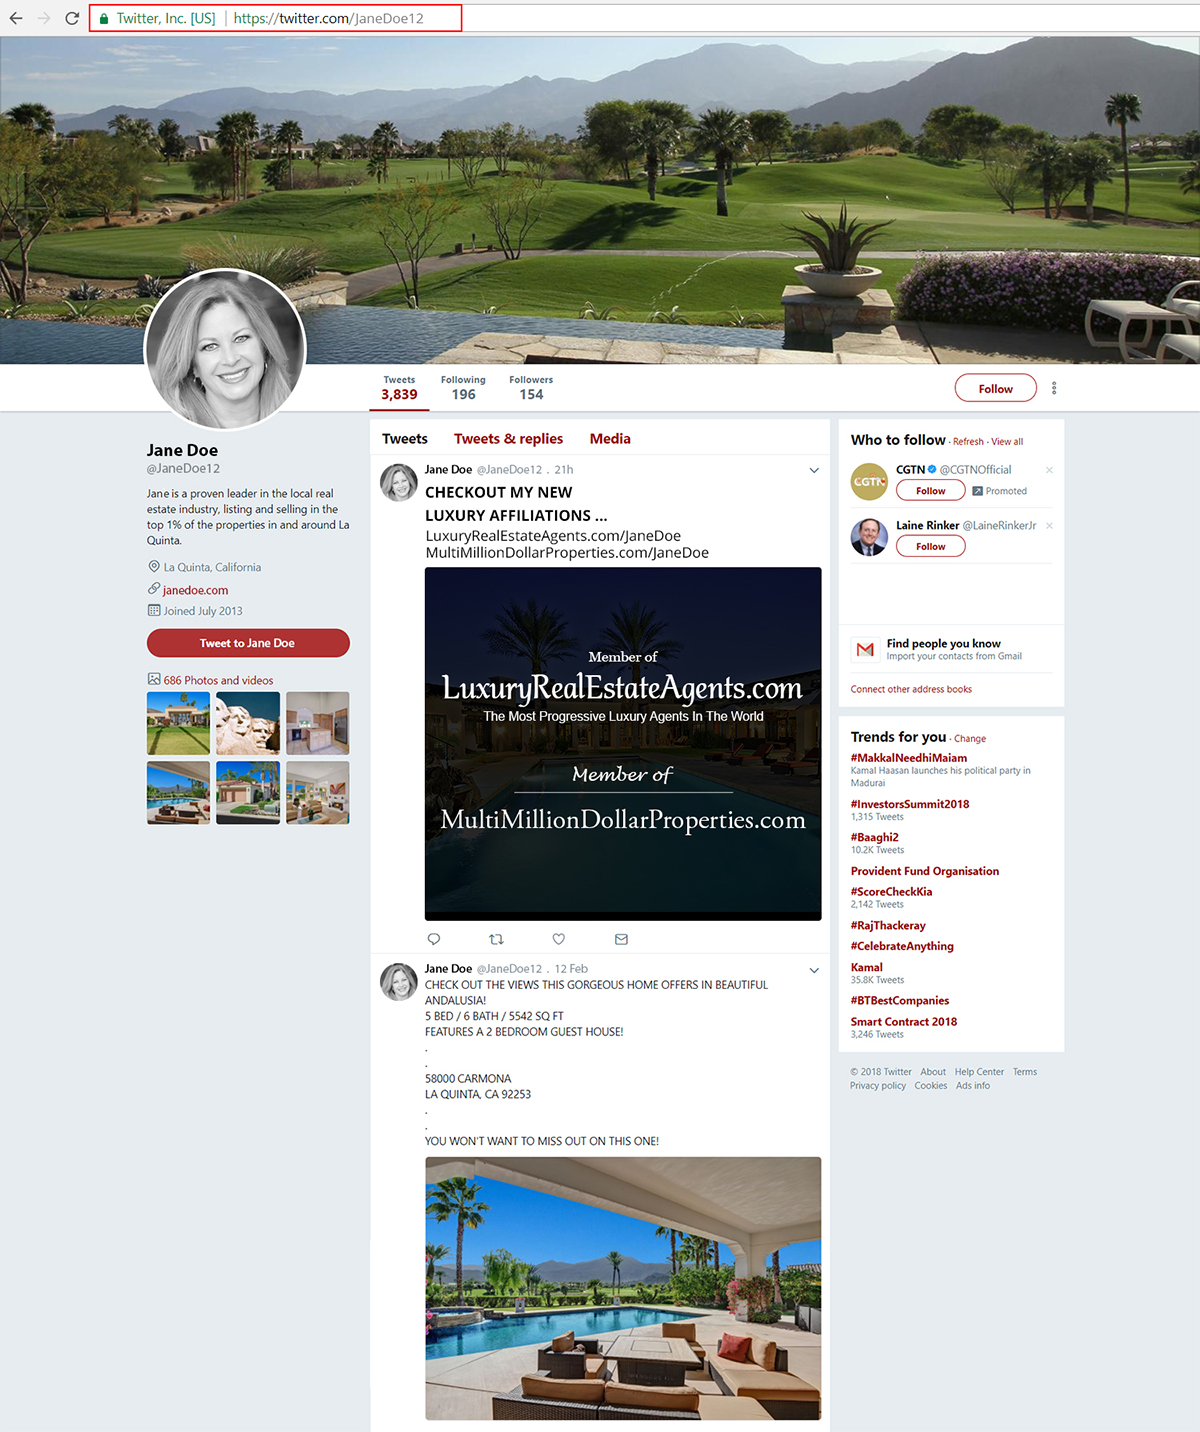Open the #MakkalNeedhiMaiam trend
Image resolution: width=1200 pixels, height=1432 pixels.
[x=908, y=758]
